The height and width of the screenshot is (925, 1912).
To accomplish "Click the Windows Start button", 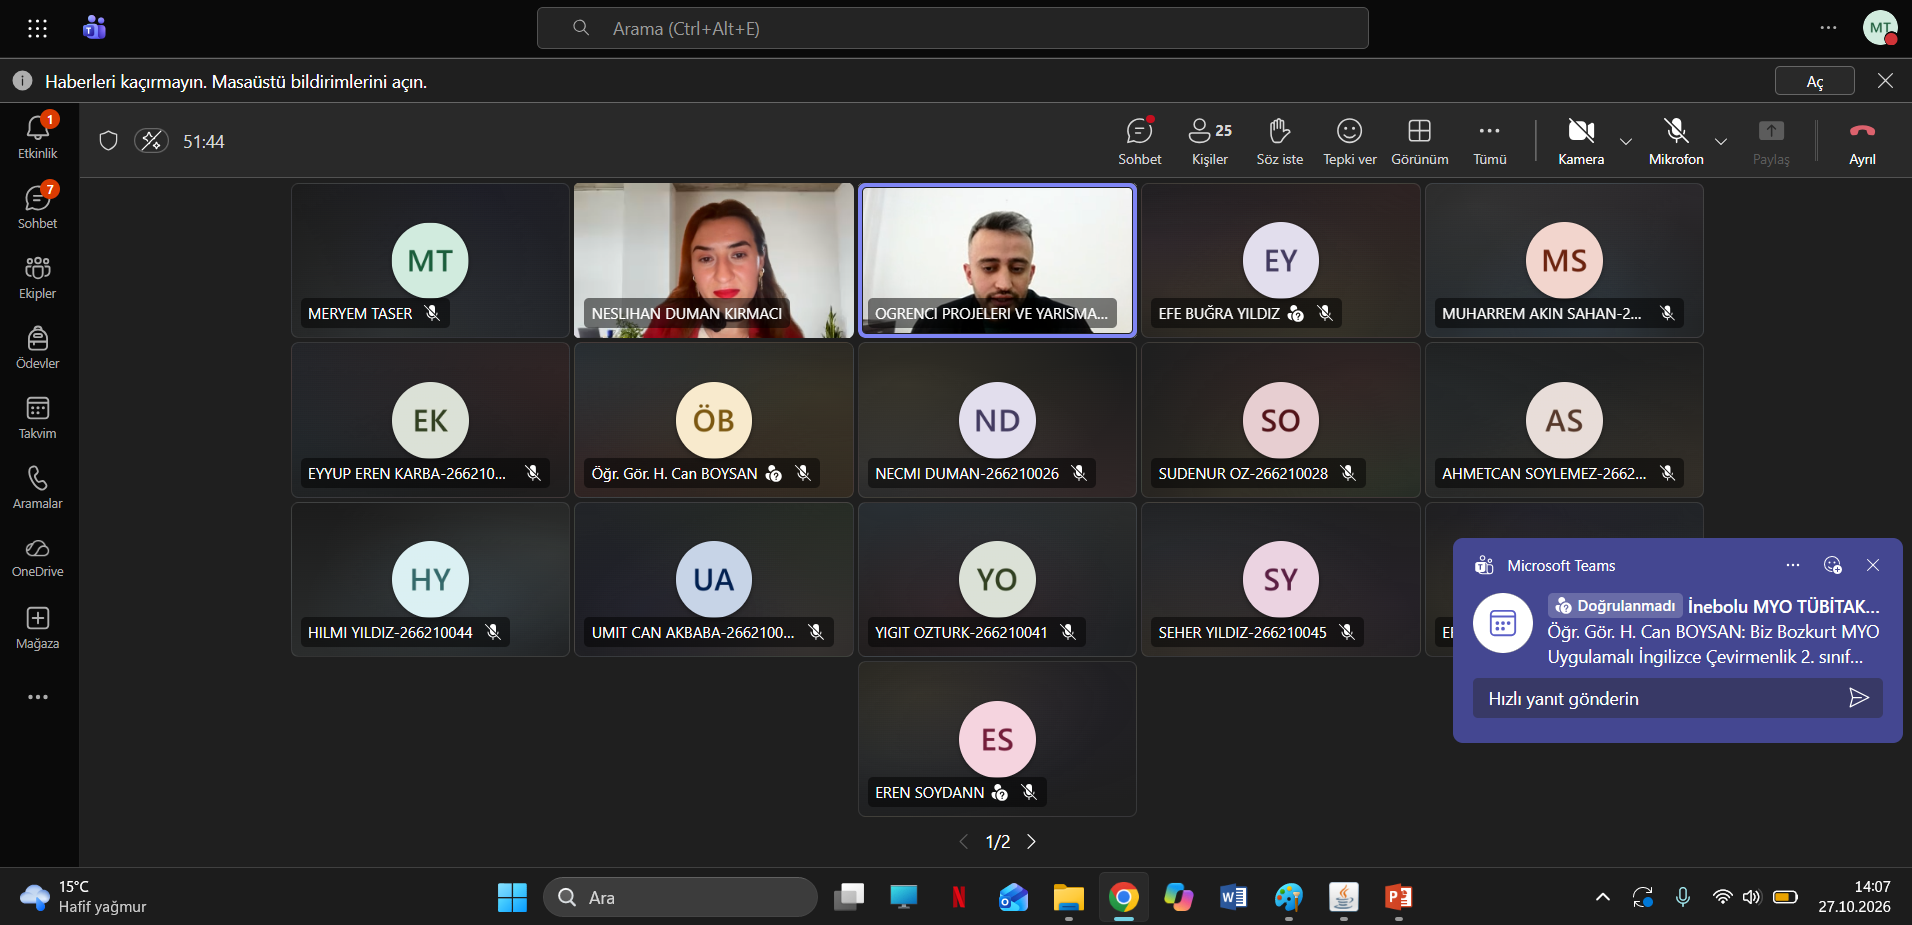I will click(512, 897).
